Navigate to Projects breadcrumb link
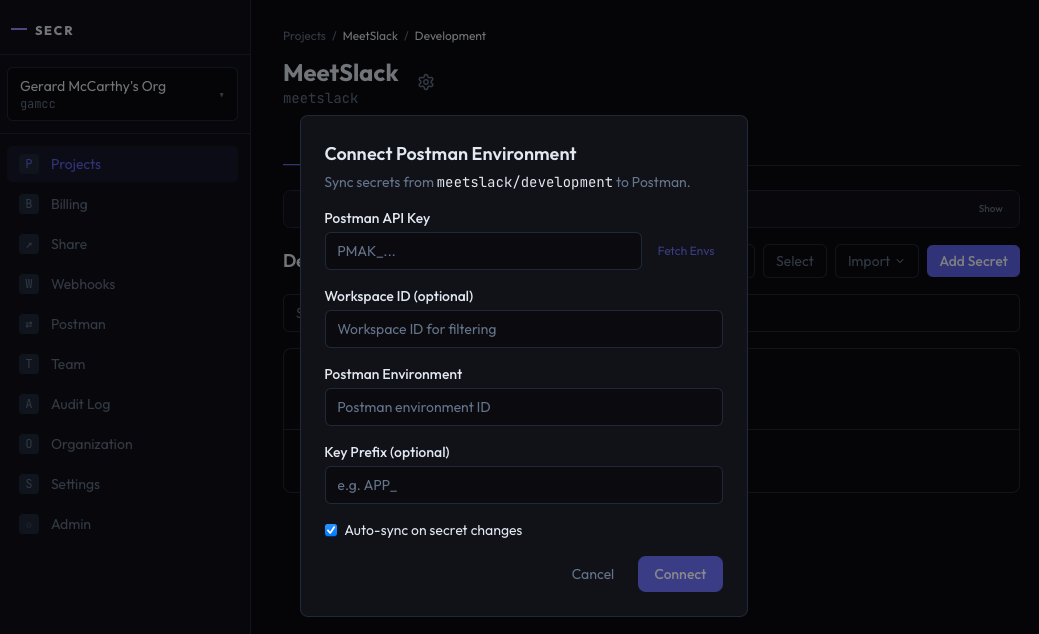Image resolution: width=1039 pixels, height=634 pixels. (304, 36)
